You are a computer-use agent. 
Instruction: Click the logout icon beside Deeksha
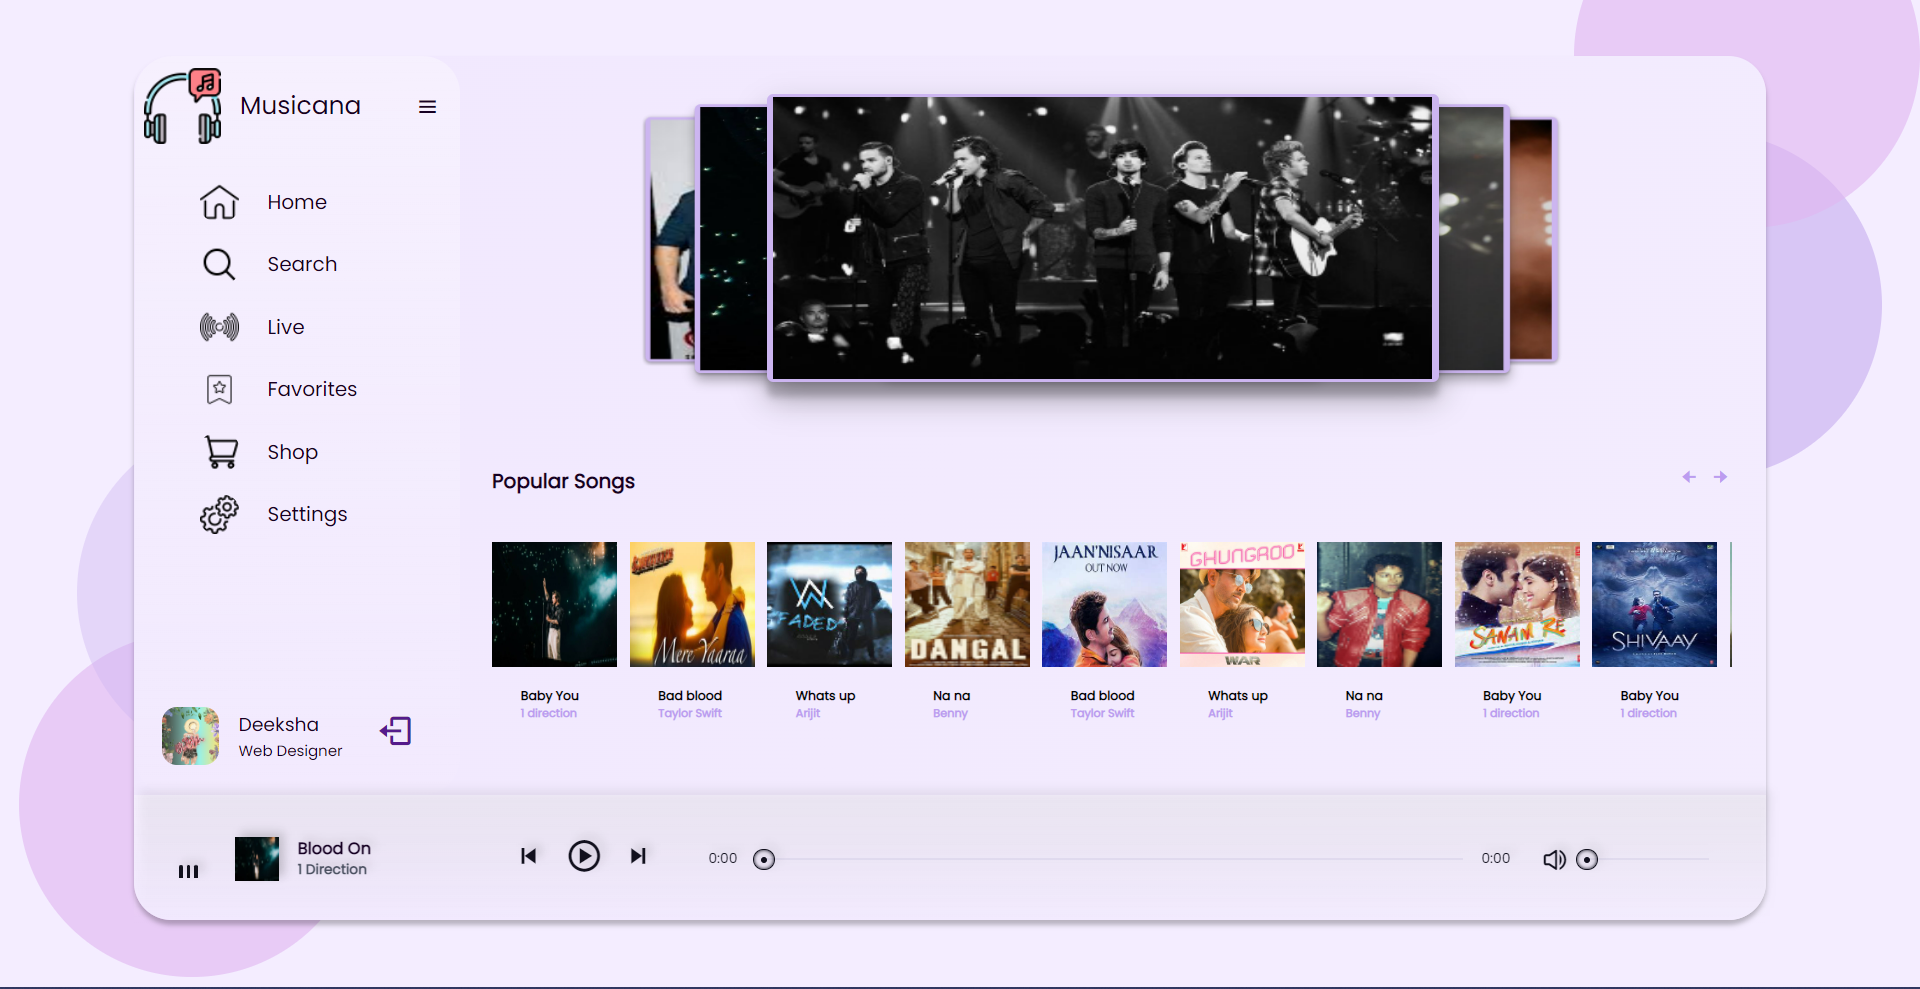coord(395,731)
